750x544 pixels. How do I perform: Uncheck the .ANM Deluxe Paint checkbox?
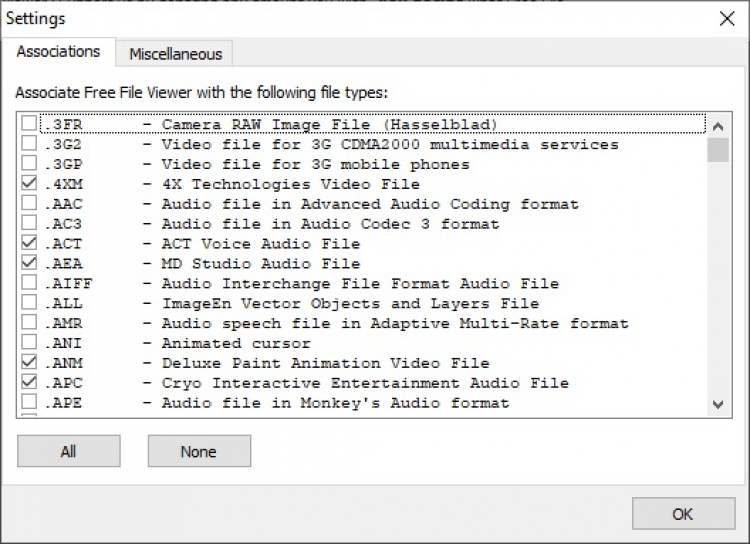(29, 362)
